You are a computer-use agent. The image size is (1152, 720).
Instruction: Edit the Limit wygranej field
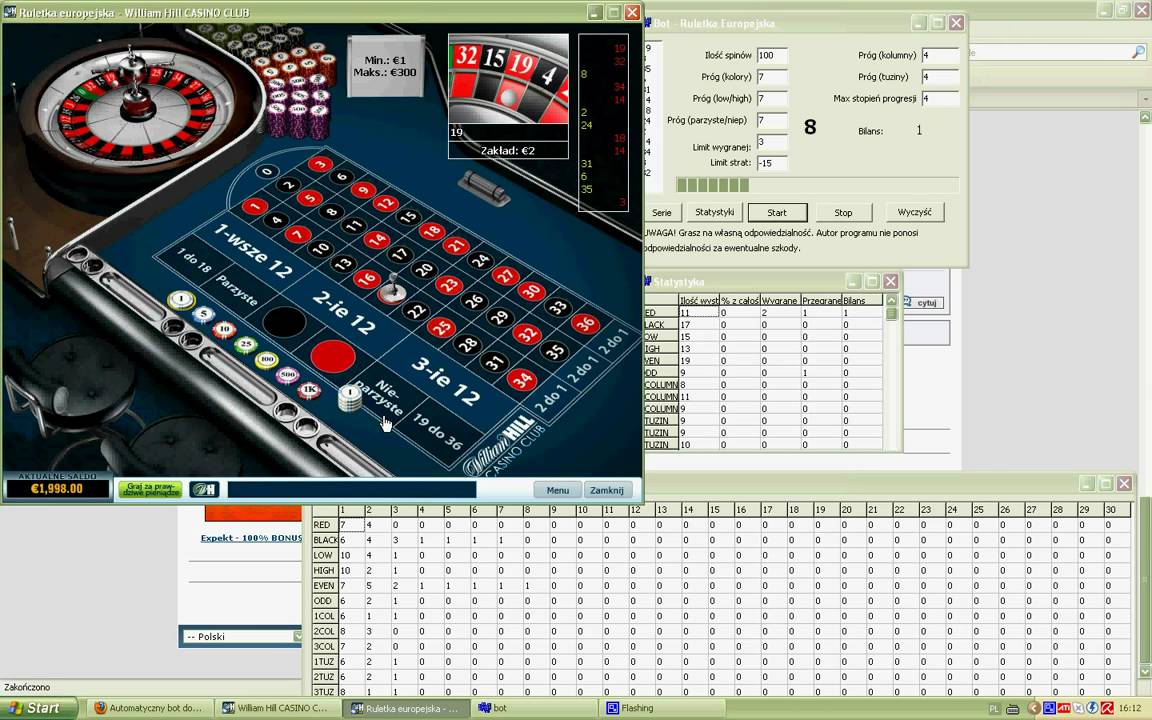click(x=772, y=142)
